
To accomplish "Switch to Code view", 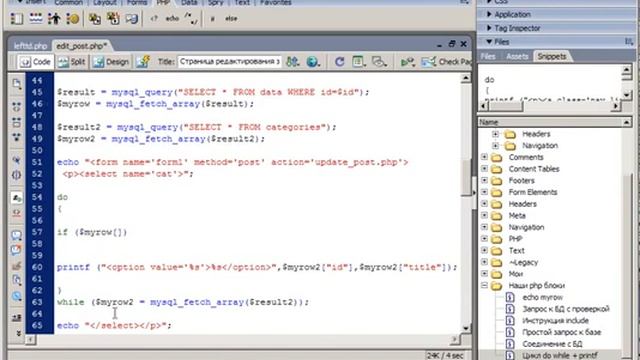I will tap(36, 62).
